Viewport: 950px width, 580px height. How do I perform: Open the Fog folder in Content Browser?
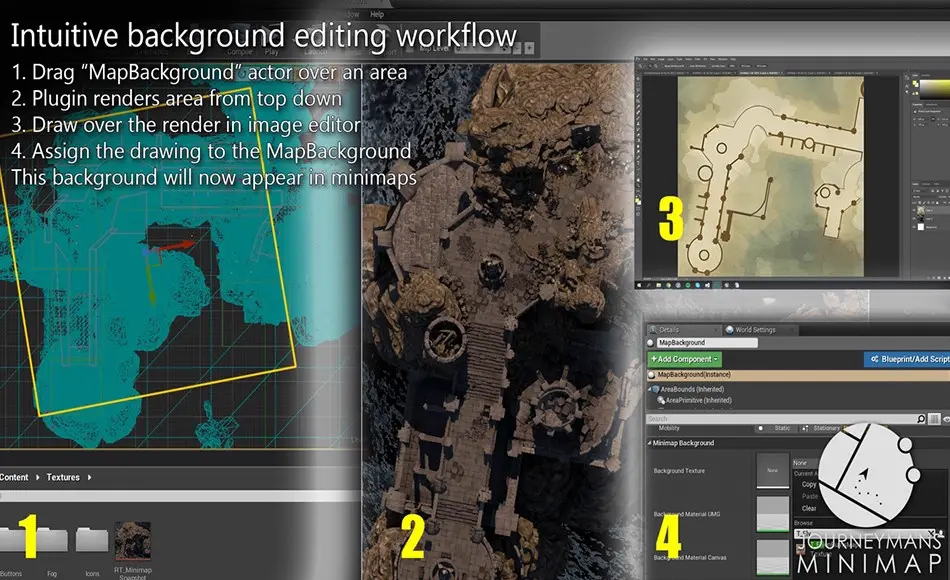click(x=52, y=541)
